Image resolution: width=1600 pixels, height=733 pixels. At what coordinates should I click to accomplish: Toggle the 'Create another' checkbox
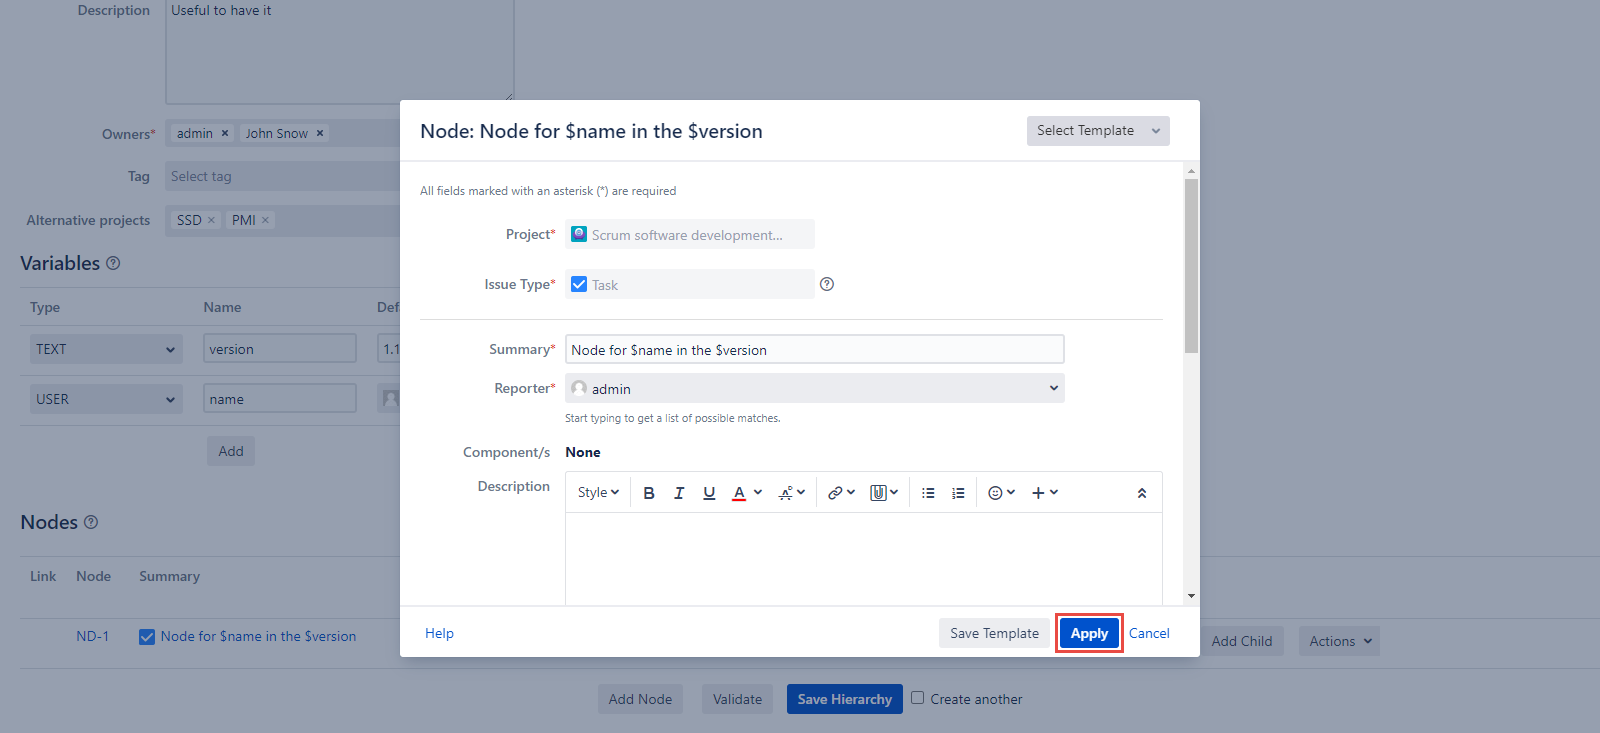click(917, 698)
